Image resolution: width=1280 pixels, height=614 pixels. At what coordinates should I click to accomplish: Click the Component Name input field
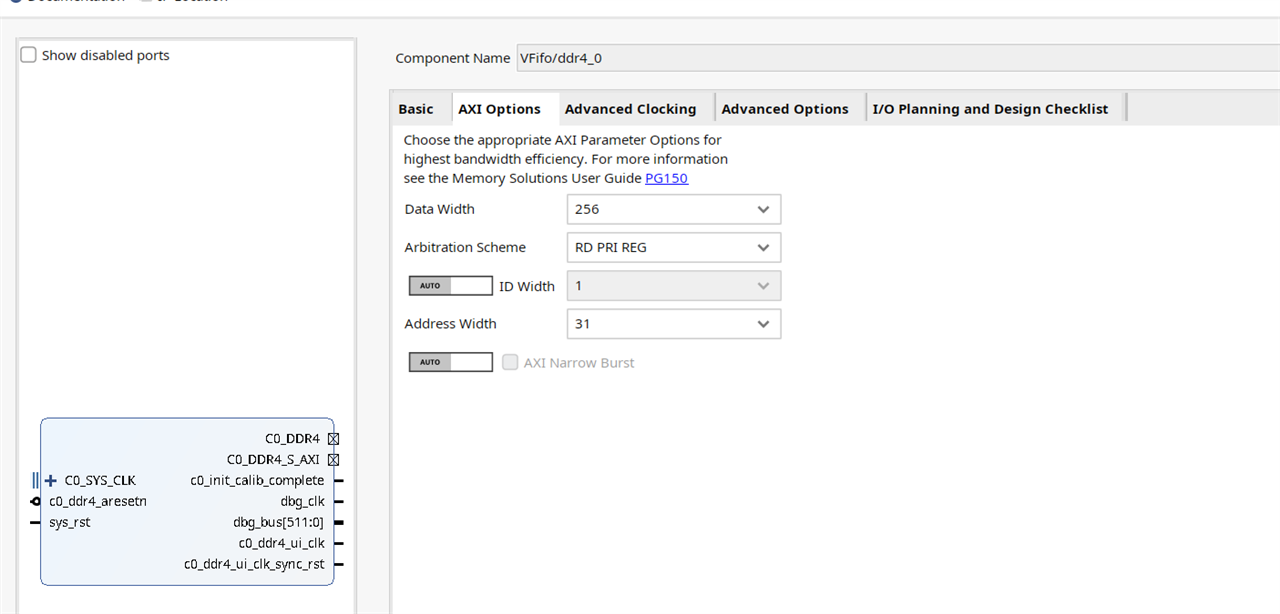(x=898, y=58)
